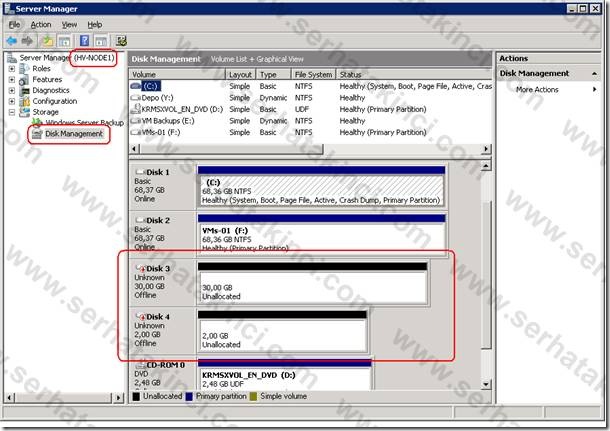Click console tree scrollbar left arrow
610x431 pixels.
tap(9, 398)
